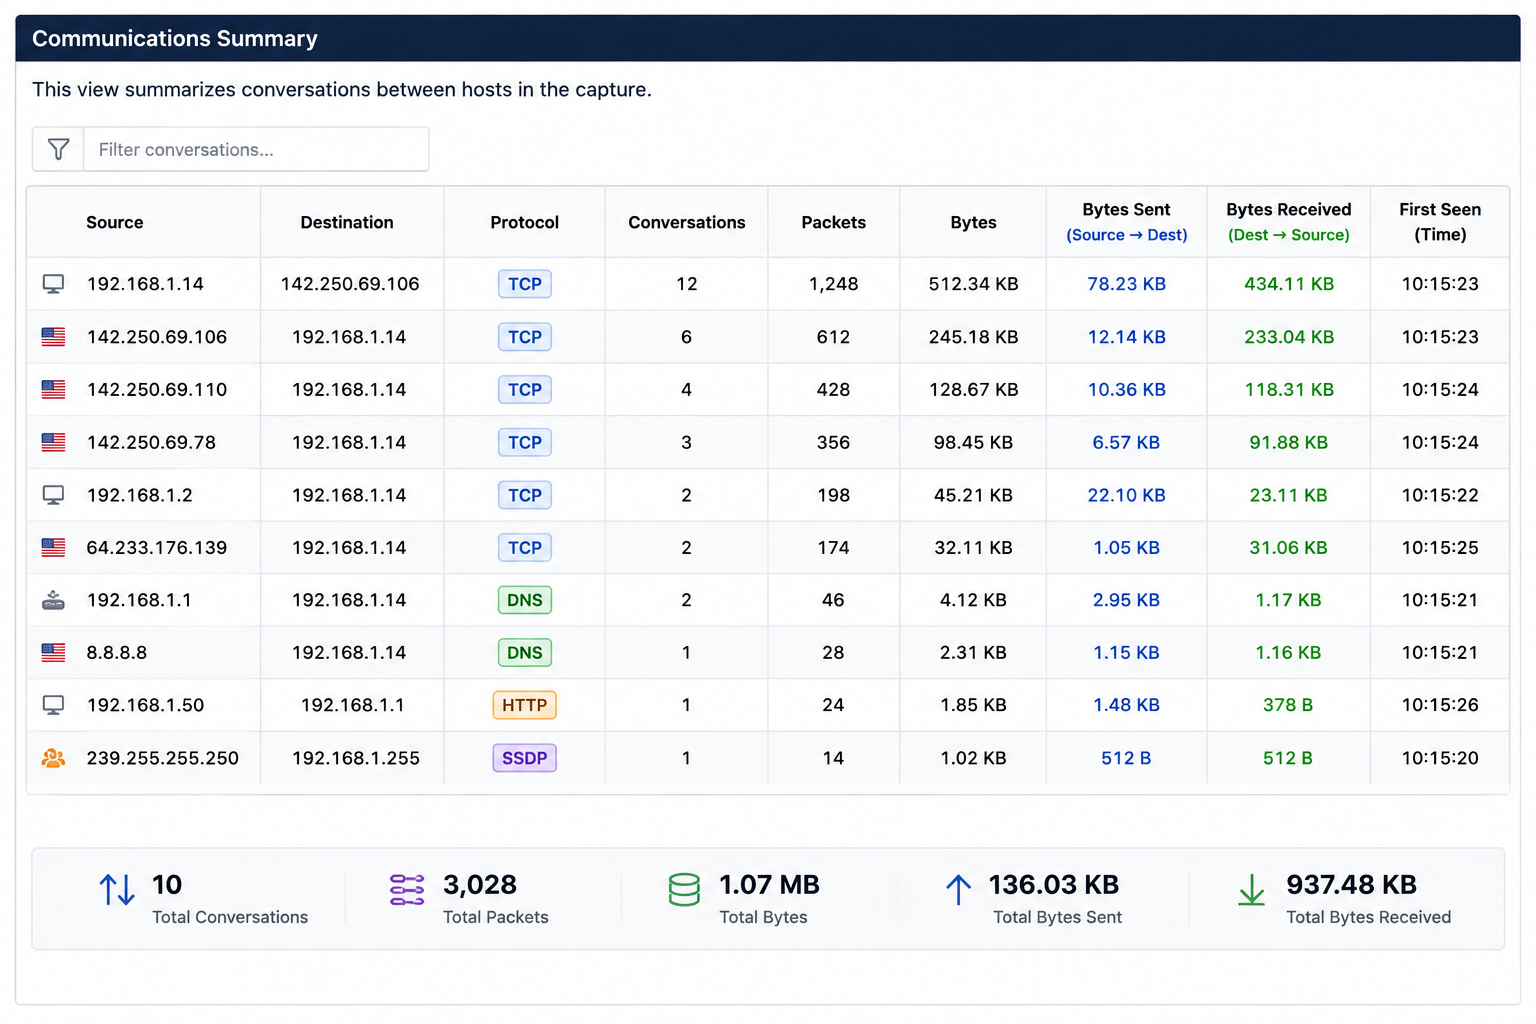
Task: Click the 245.18 KB bytes cell
Action: (974, 337)
